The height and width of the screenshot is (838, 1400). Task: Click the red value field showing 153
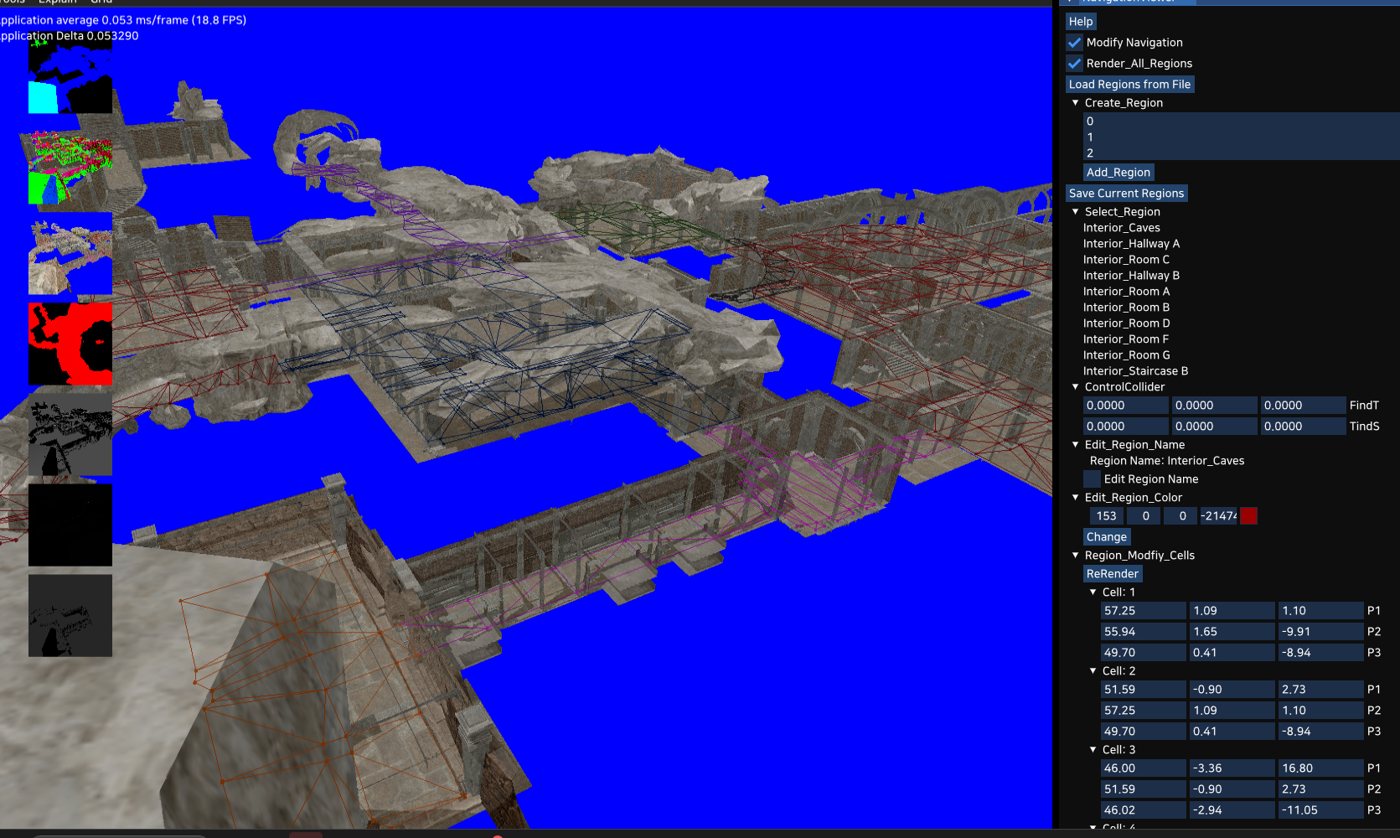tap(1106, 516)
